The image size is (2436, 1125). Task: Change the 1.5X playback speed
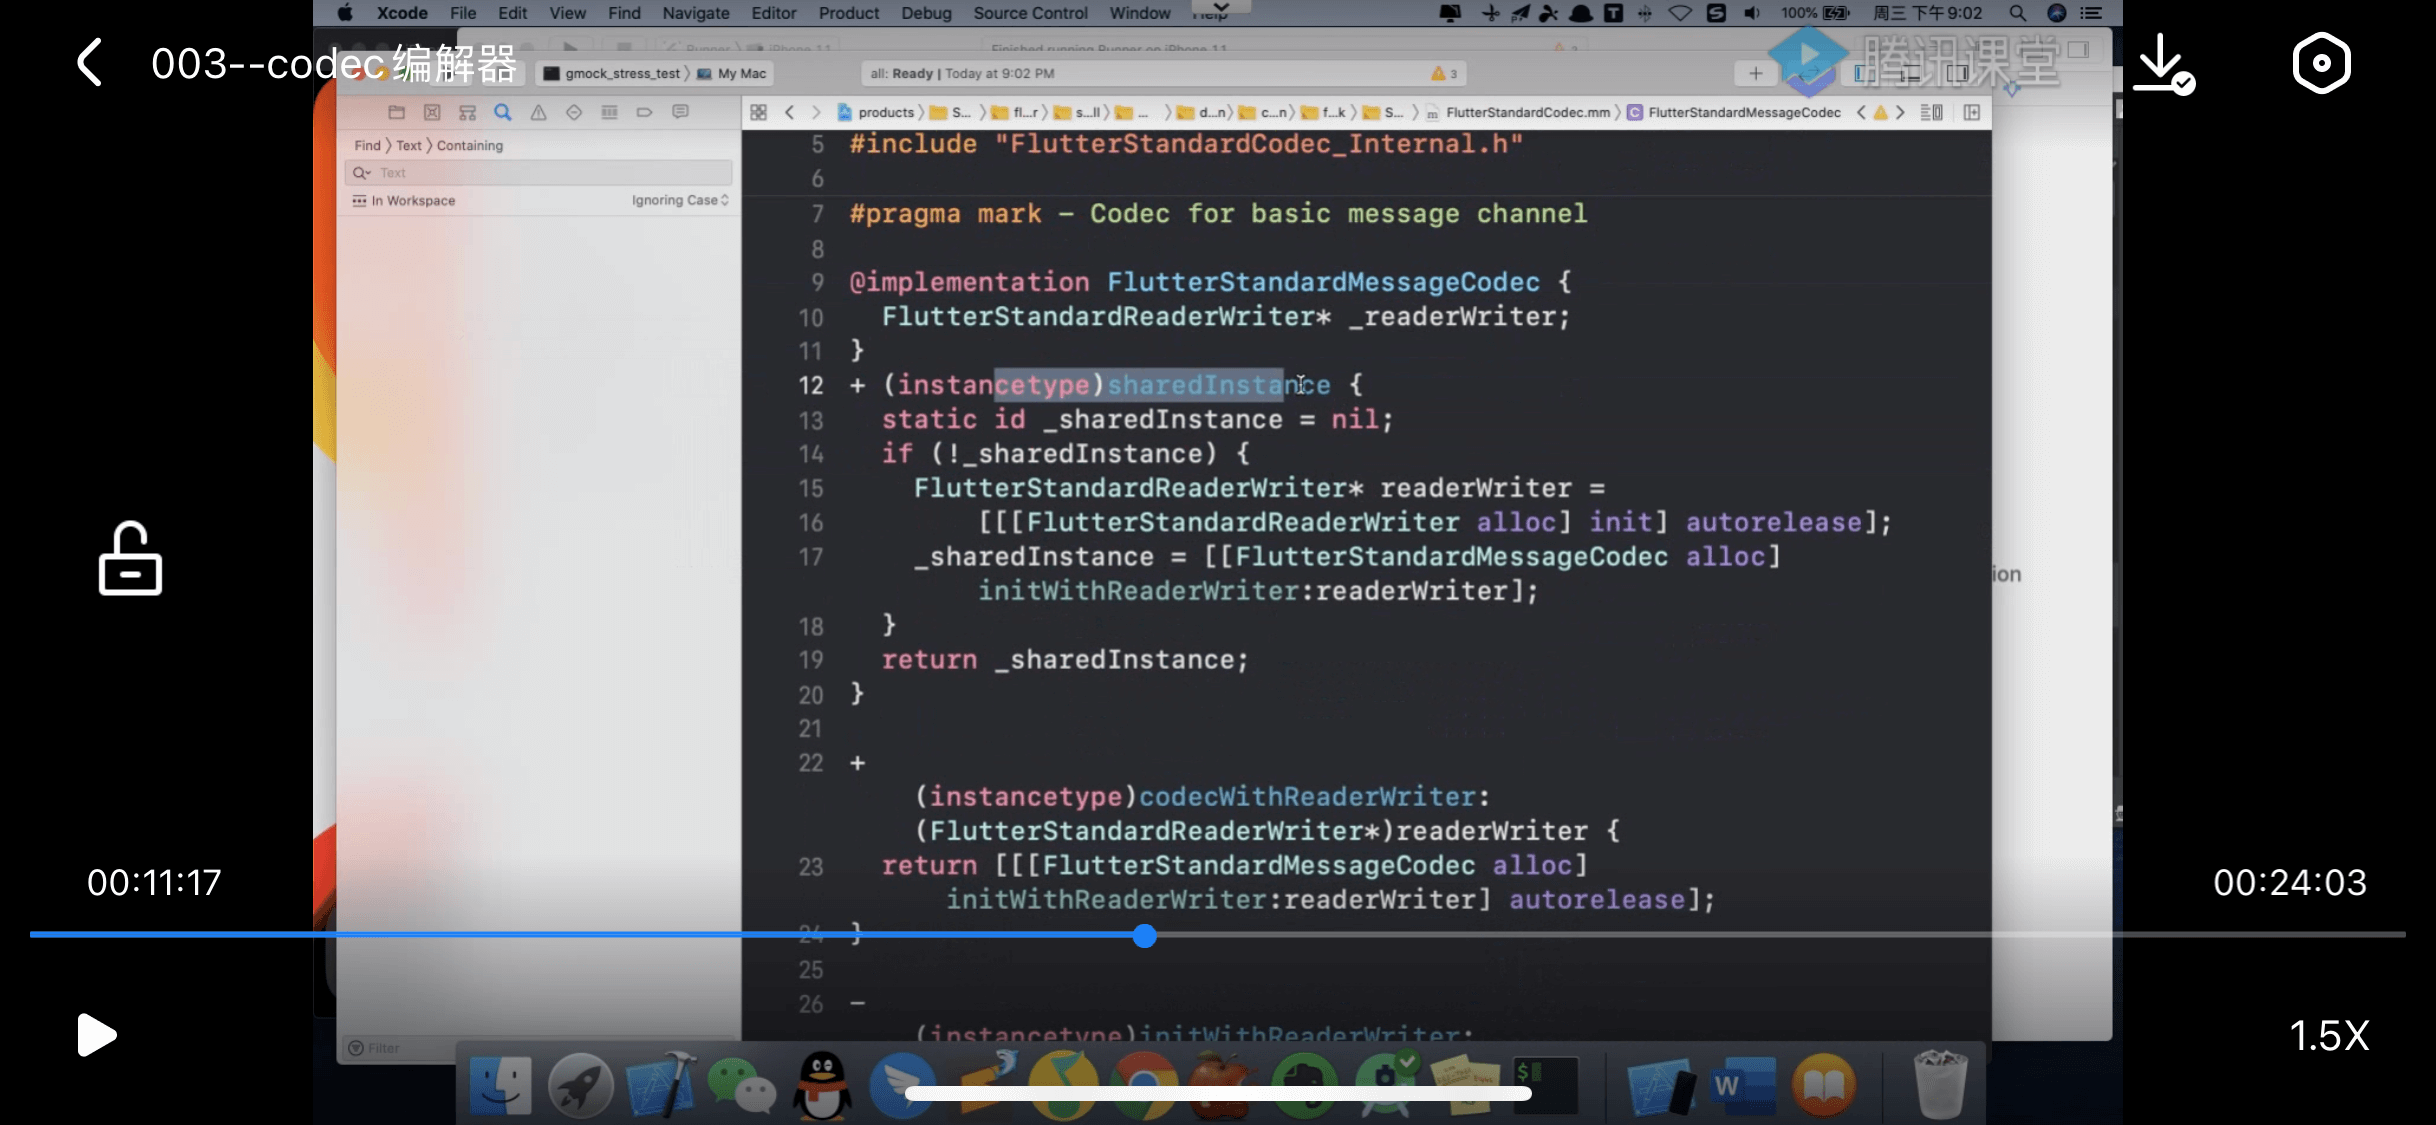[2329, 1036]
